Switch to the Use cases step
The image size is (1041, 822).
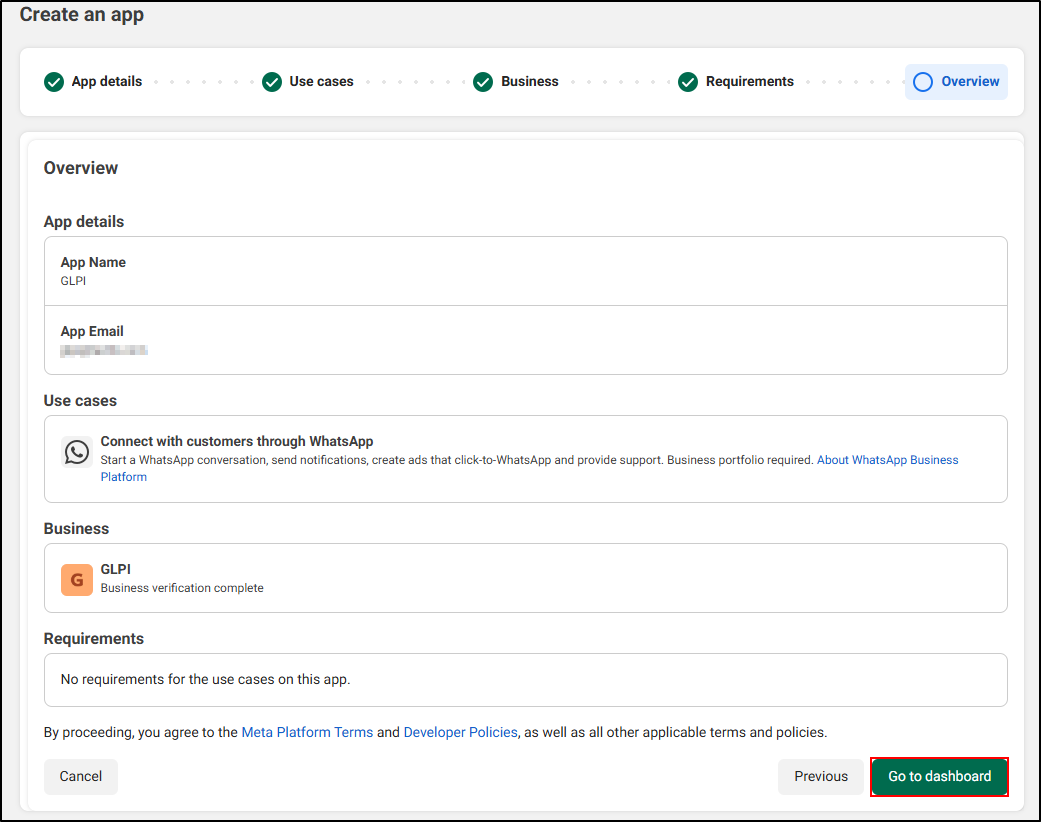point(321,82)
